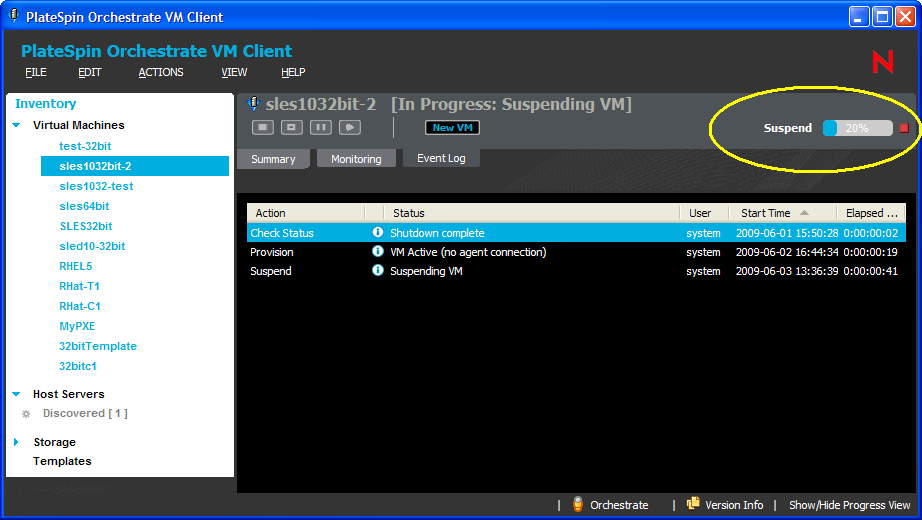Select the 'Suspending VM' status cell
Screen dimensions: 922x520
click(x=426, y=271)
